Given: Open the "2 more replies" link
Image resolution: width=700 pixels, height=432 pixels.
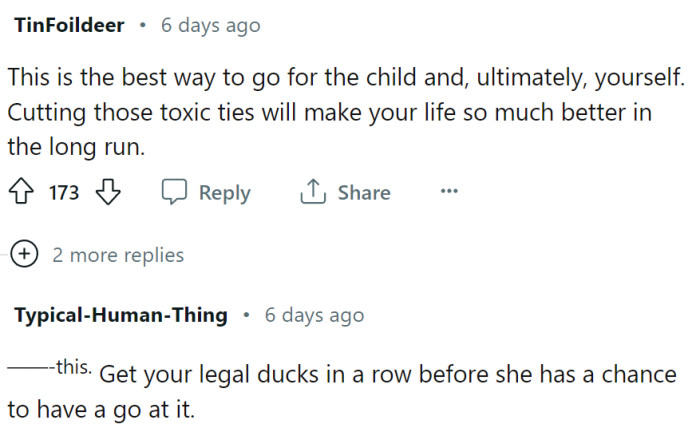Looking at the screenshot, I should [x=118, y=255].
